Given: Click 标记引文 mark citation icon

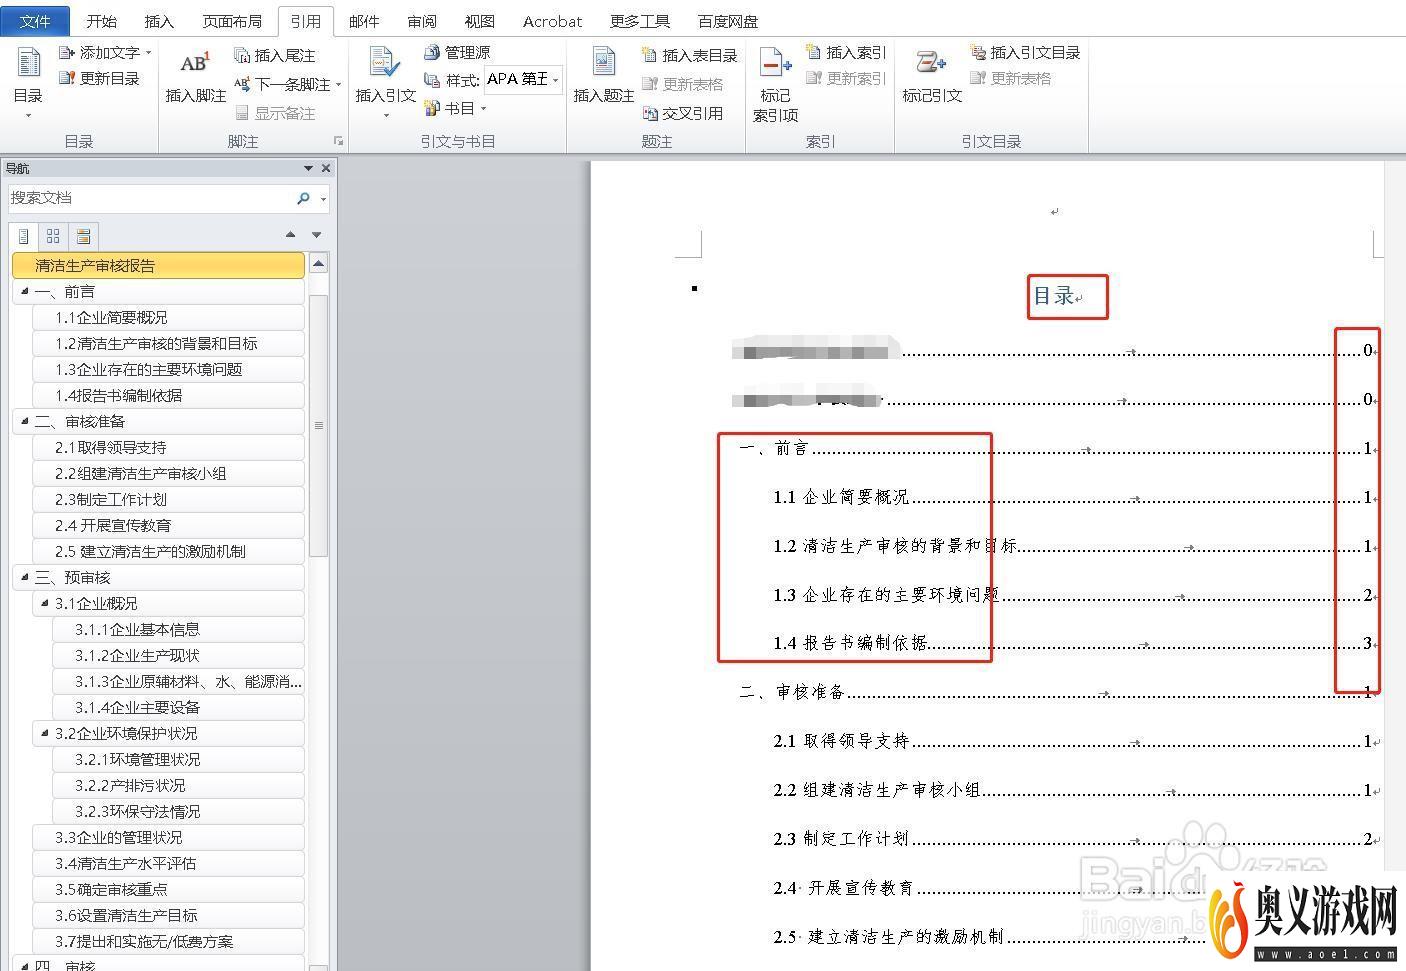Looking at the screenshot, I should coord(931,62).
